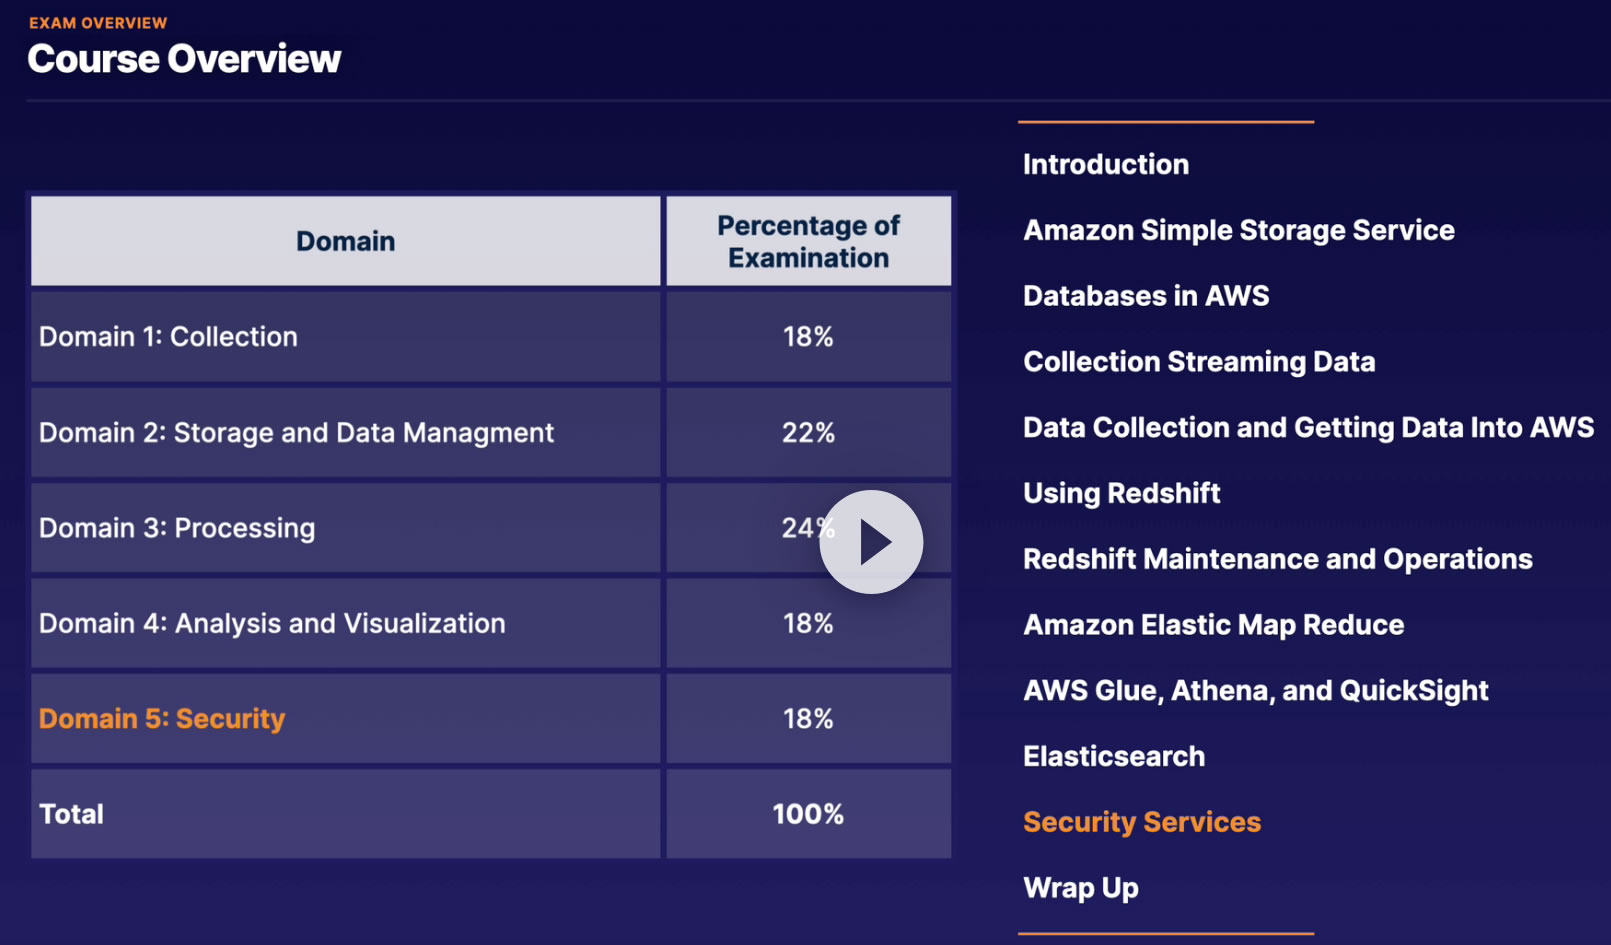
Task: Open Collection Streaming Data chapter
Action: [1199, 362]
